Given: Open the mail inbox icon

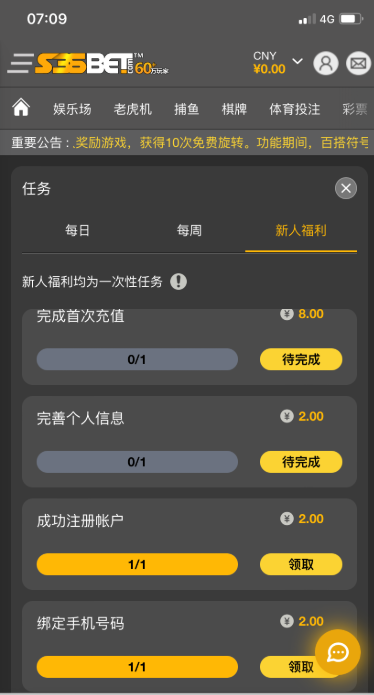Looking at the screenshot, I should pyautogui.click(x=358, y=63).
